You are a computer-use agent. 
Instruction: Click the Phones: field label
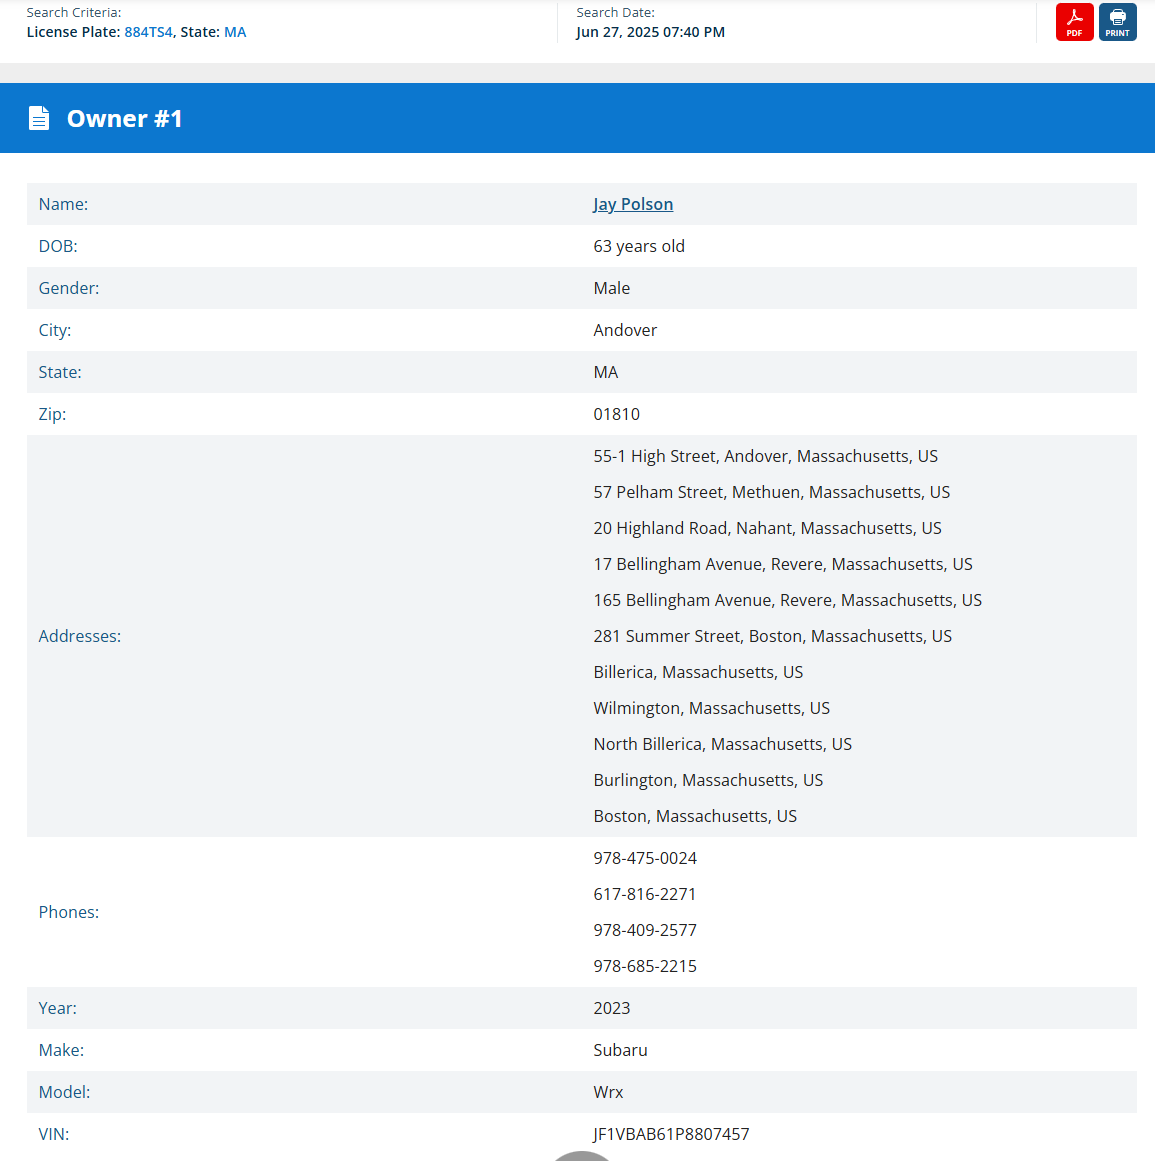[x=69, y=912]
